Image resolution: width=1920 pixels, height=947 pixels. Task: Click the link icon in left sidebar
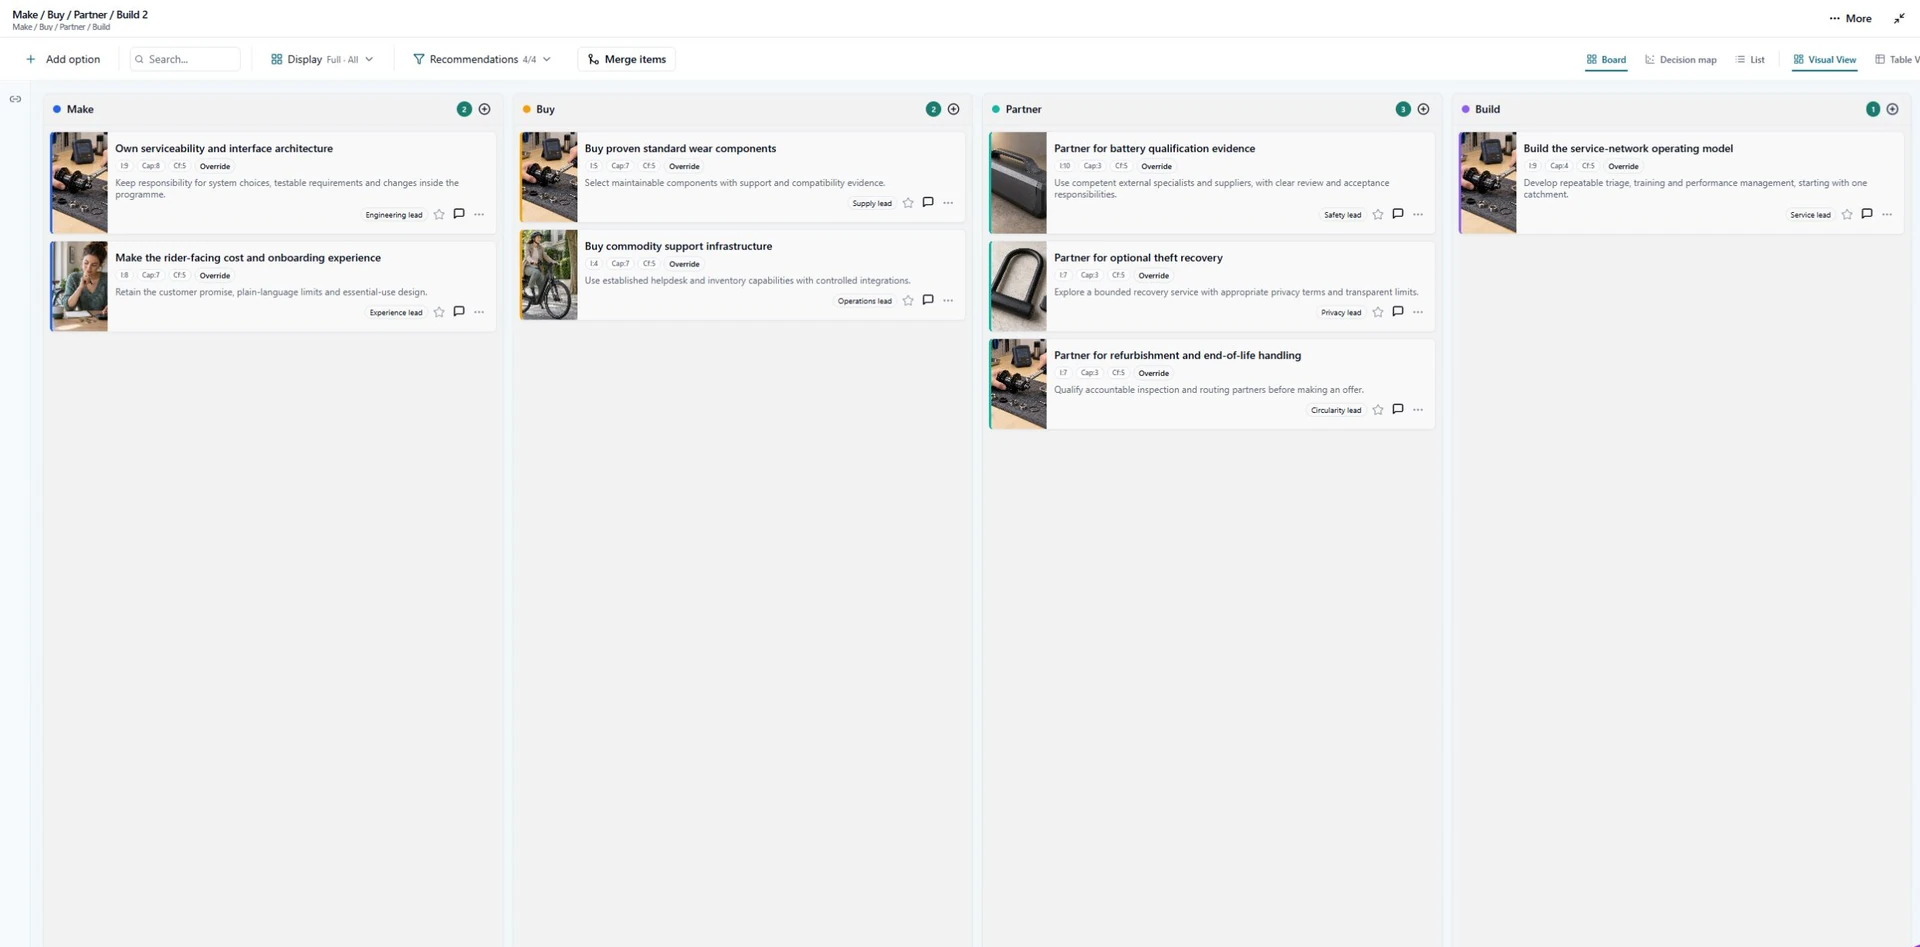15,99
